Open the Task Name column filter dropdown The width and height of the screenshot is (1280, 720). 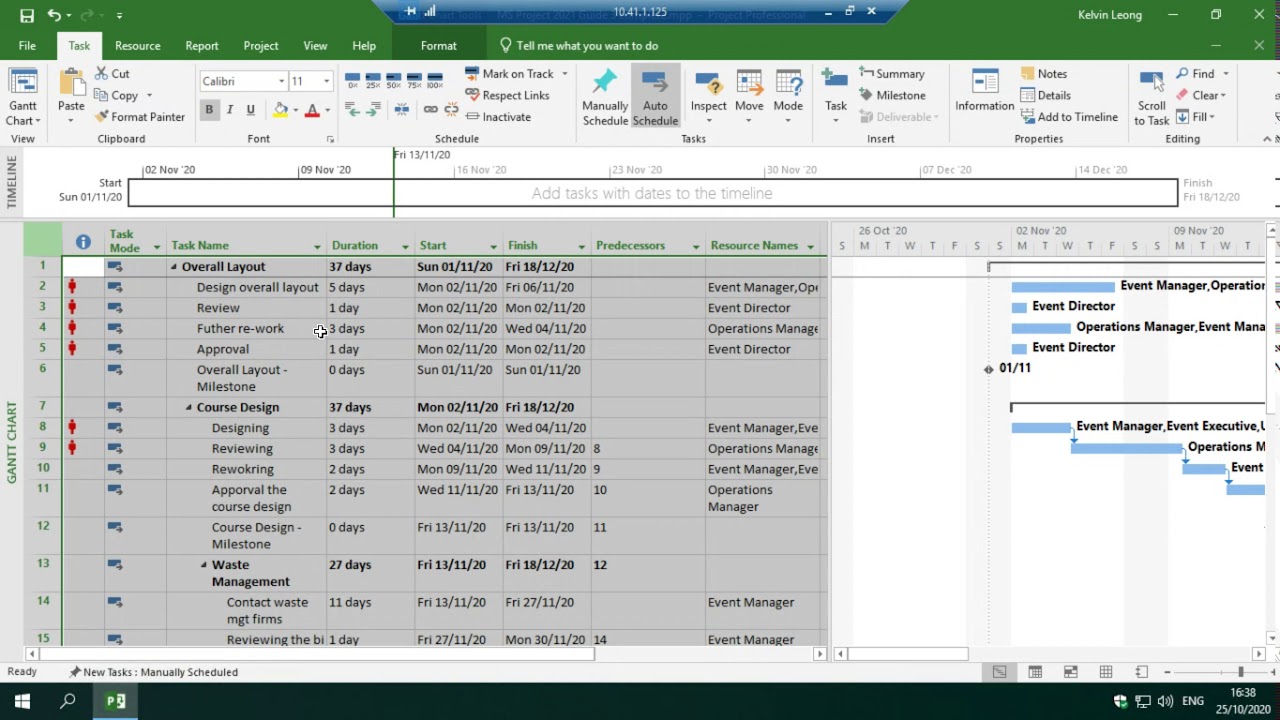[317, 247]
